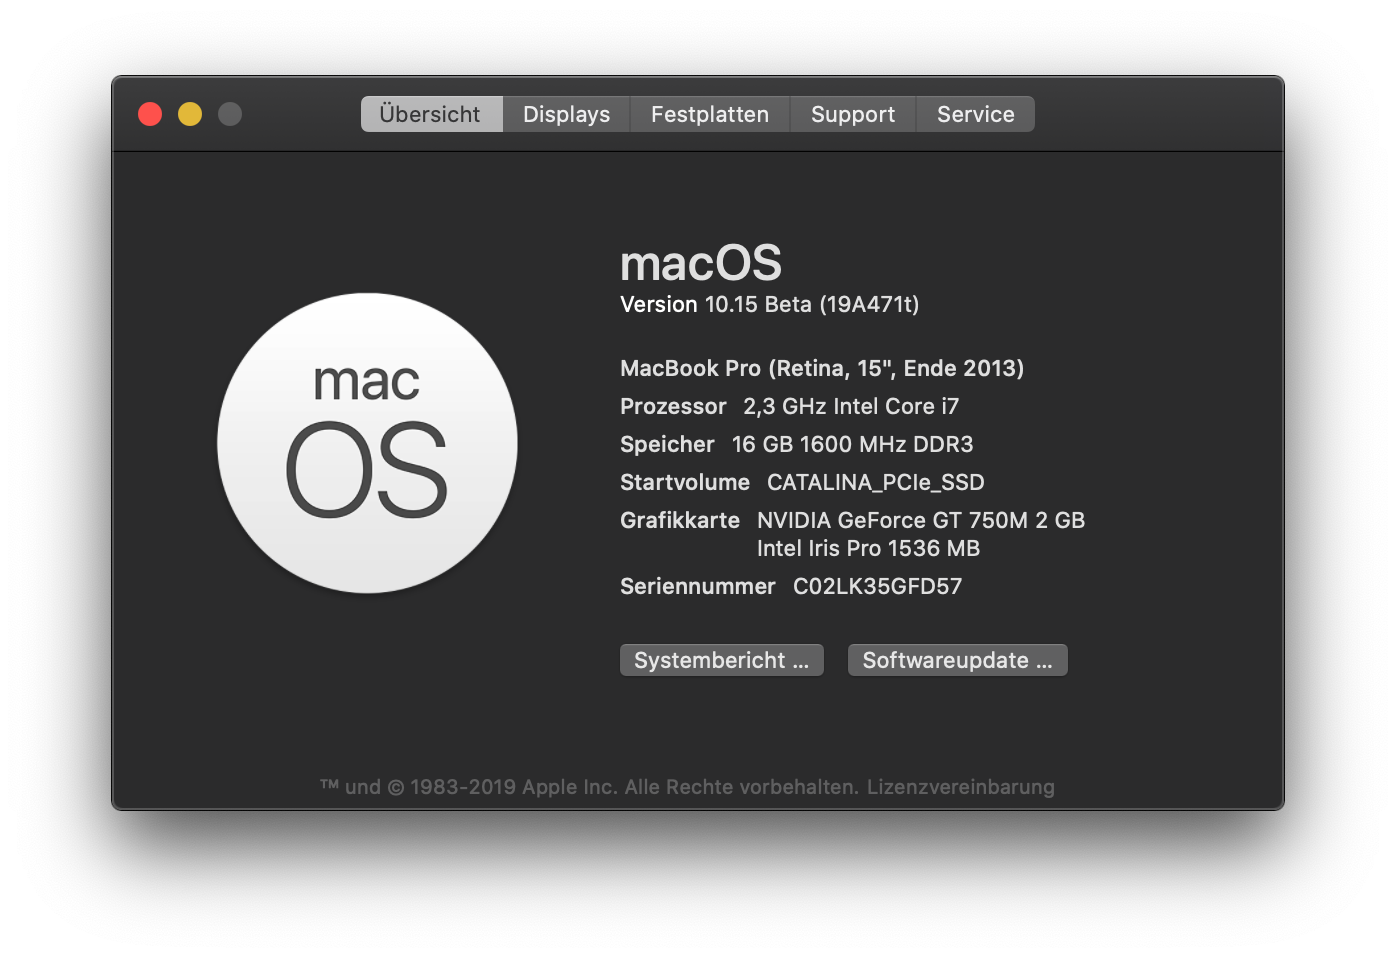Viewport: 1396px width, 958px height.
Task: Minimize window using yellow button
Action: (x=190, y=114)
